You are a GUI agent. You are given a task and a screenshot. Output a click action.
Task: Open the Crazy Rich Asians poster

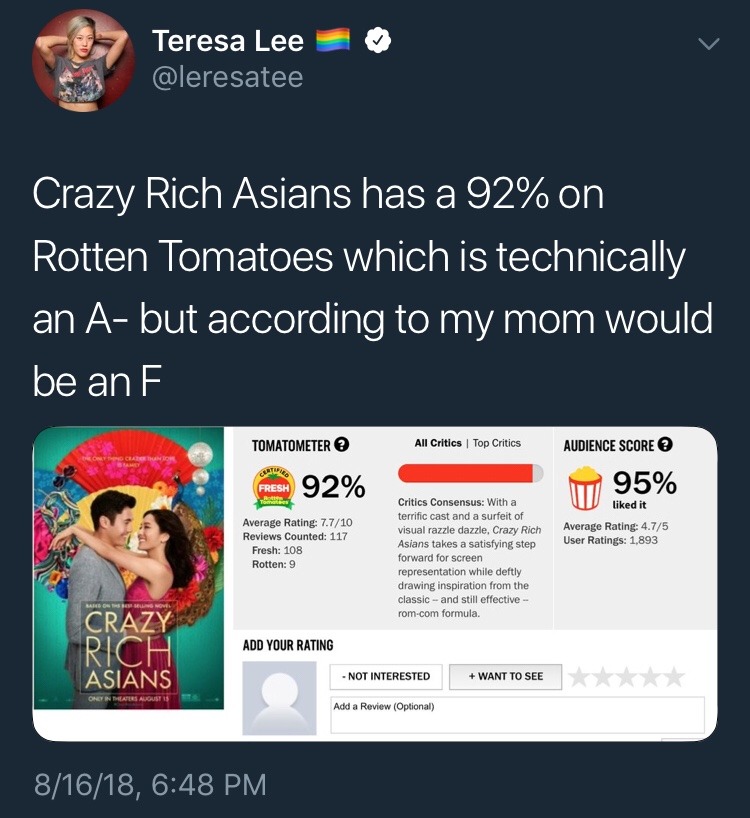[x=129, y=568]
